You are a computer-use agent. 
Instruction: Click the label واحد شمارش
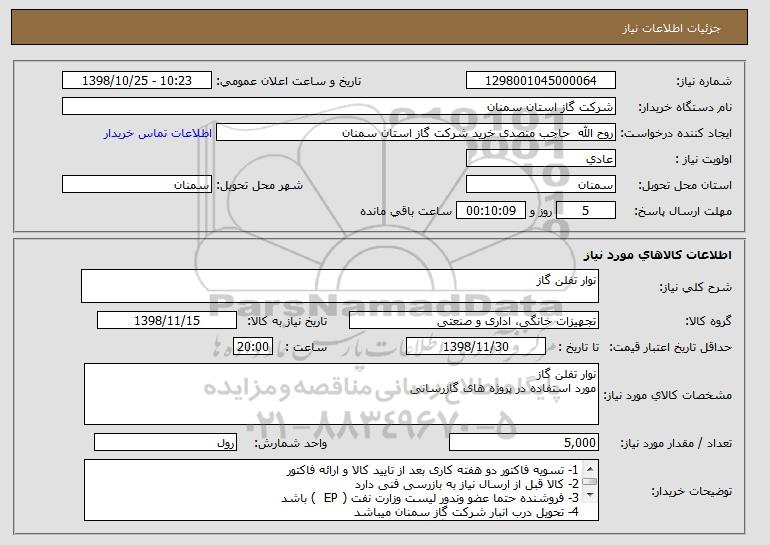point(290,443)
